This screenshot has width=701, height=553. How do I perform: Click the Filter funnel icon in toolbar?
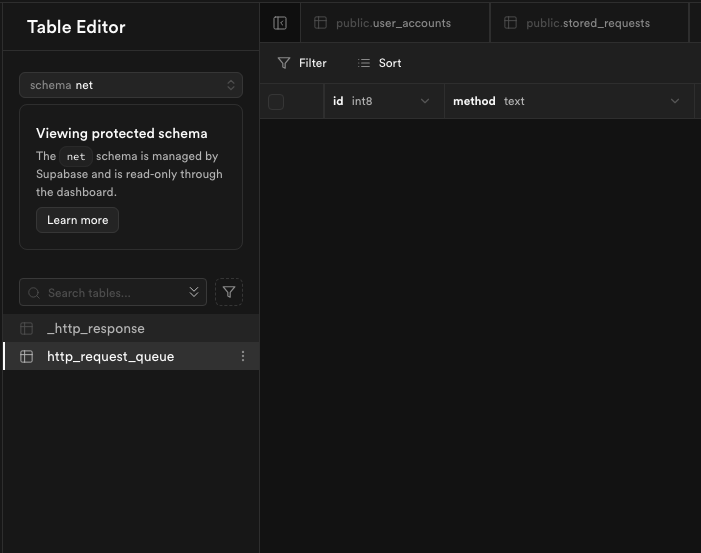pos(284,63)
